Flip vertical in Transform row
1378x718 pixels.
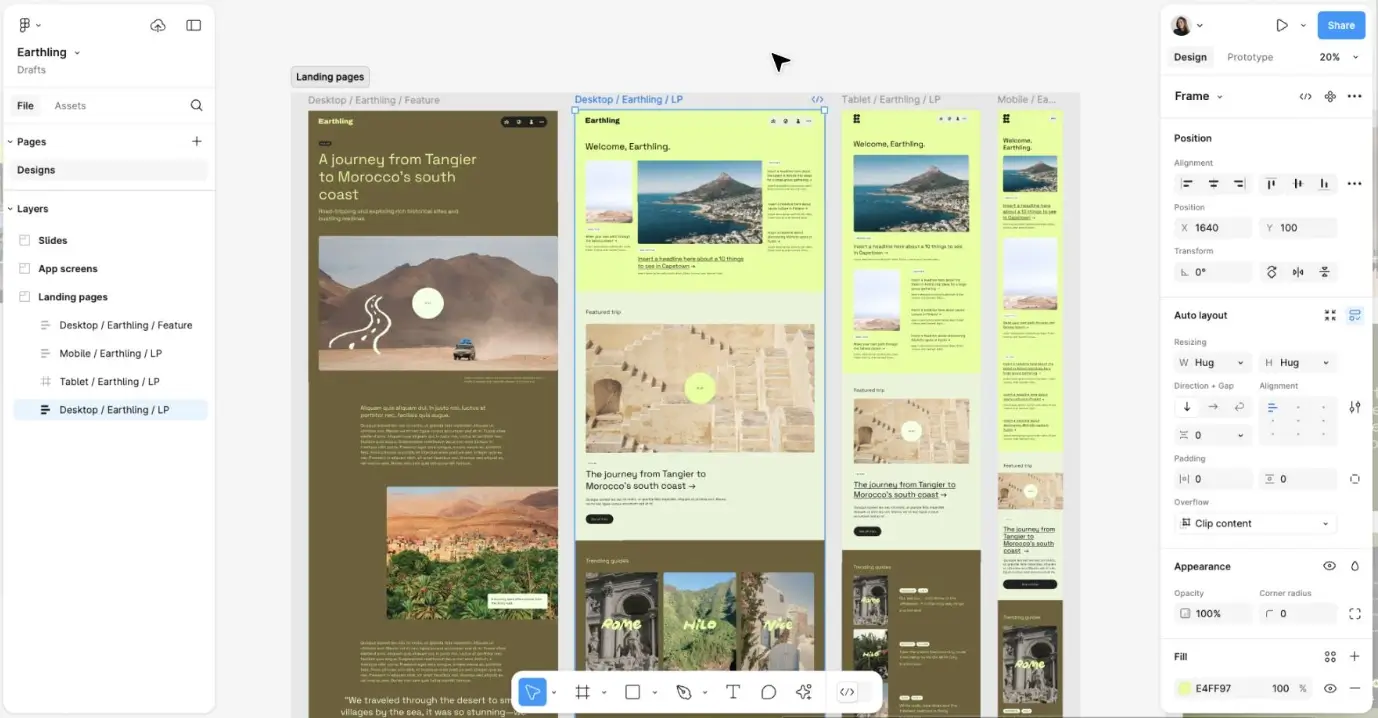tap(1324, 272)
